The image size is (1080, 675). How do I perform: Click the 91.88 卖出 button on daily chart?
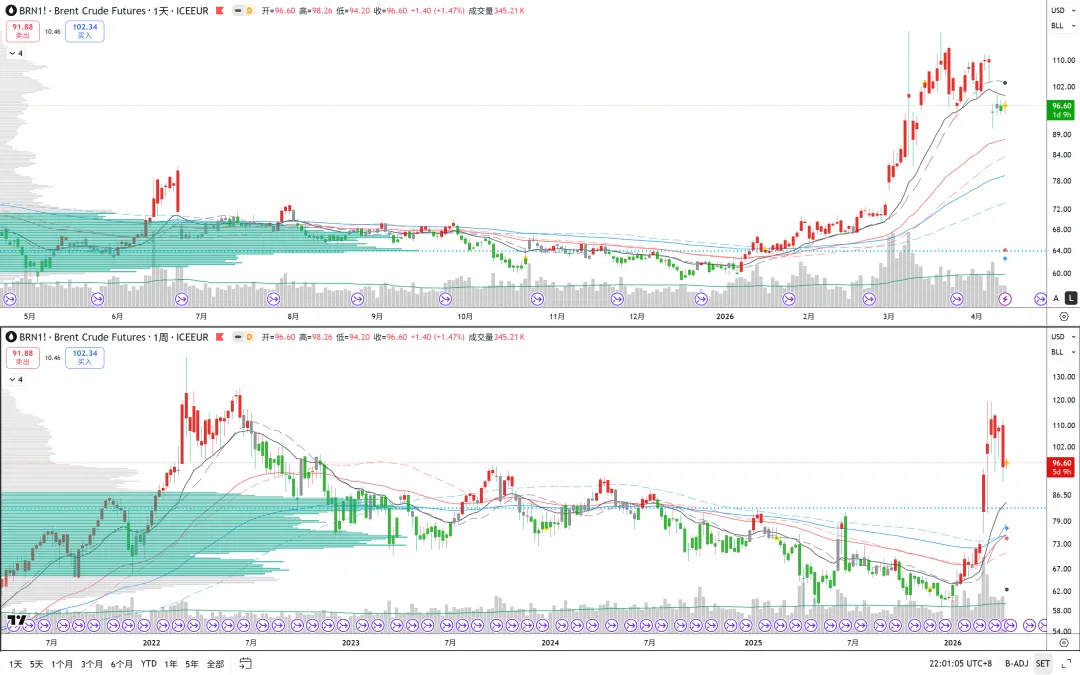pyautogui.click(x=23, y=31)
